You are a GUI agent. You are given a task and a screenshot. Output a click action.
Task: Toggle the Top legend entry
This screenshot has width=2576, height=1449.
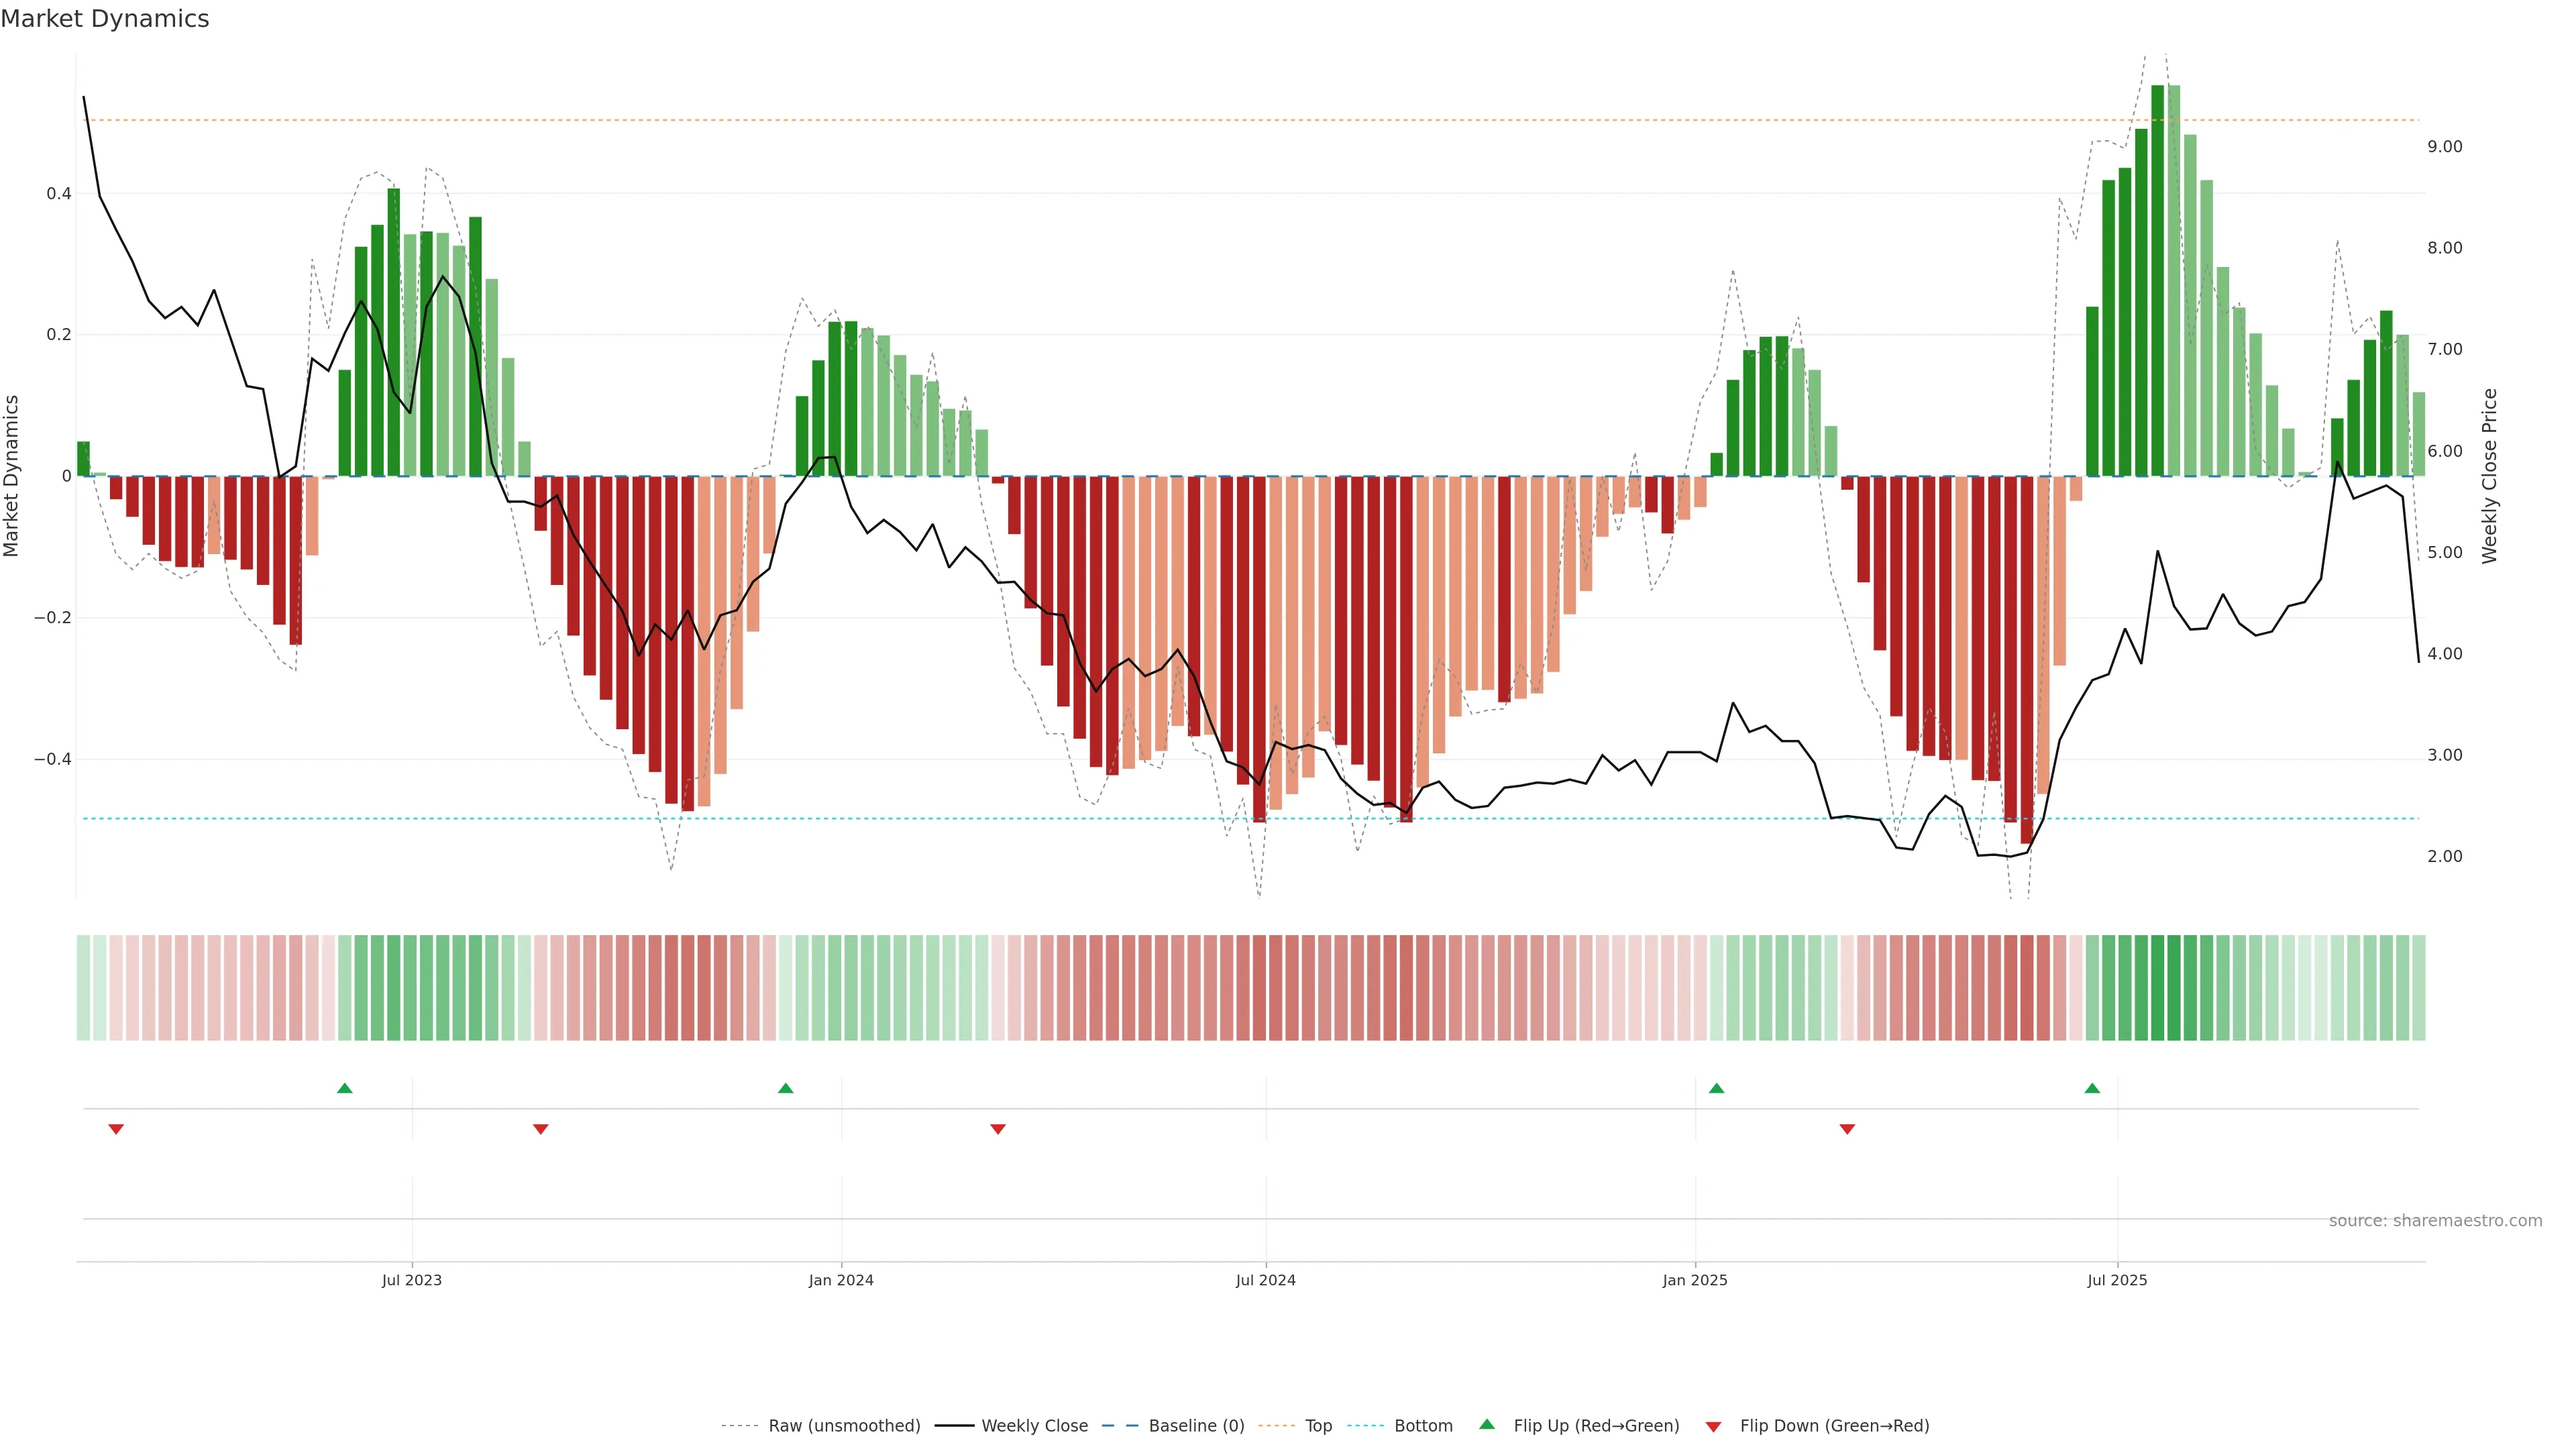(x=1318, y=1426)
